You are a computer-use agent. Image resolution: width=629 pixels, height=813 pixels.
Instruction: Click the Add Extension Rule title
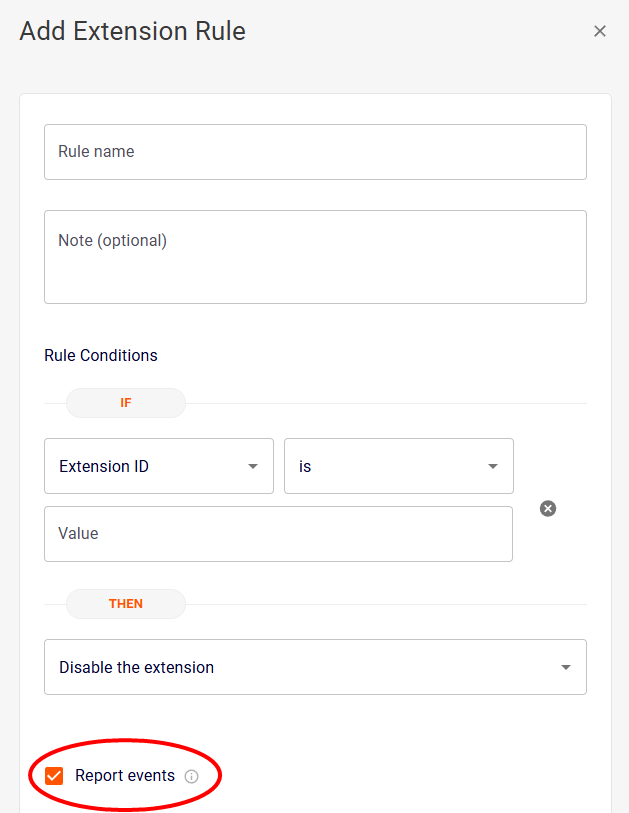click(x=133, y=31)
